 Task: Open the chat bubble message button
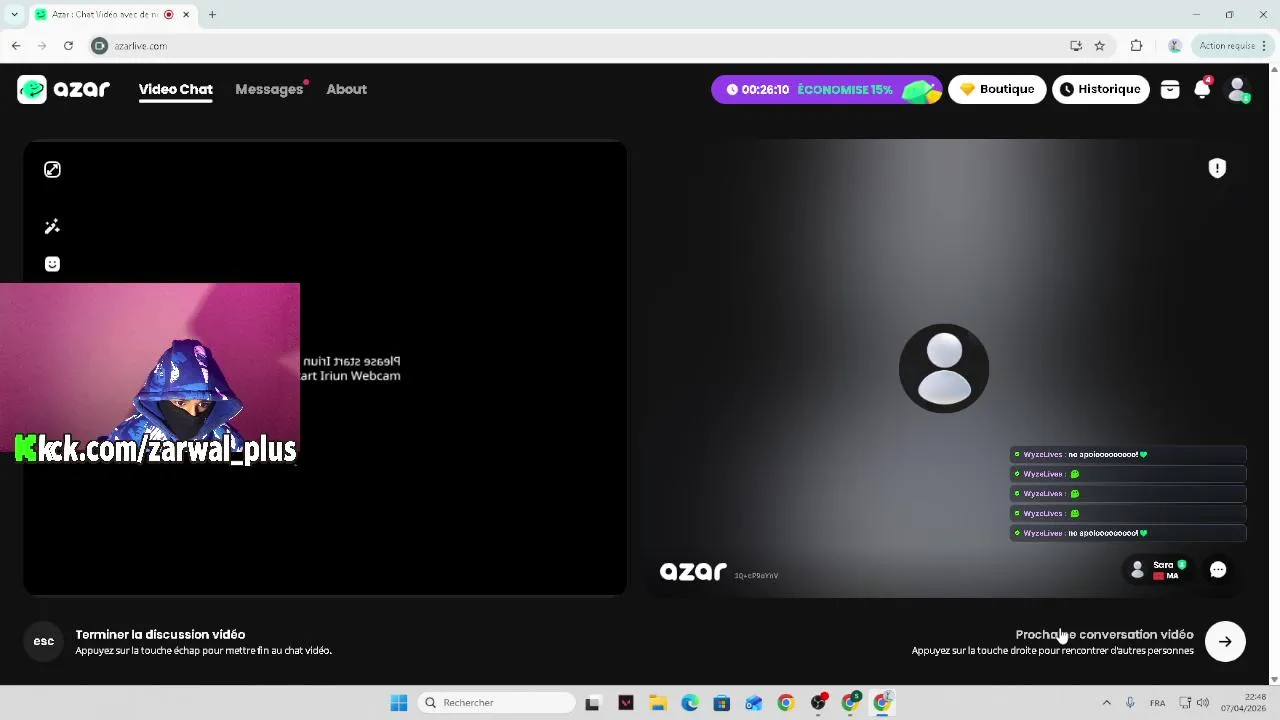pos(1218,569)
